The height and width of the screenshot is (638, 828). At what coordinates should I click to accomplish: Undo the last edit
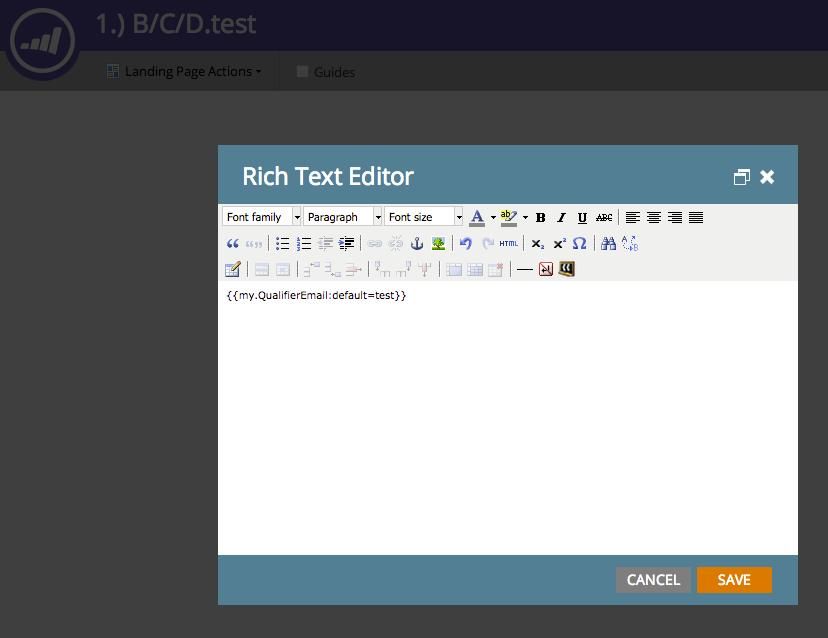pyautogui.click(x=465, y=243)
